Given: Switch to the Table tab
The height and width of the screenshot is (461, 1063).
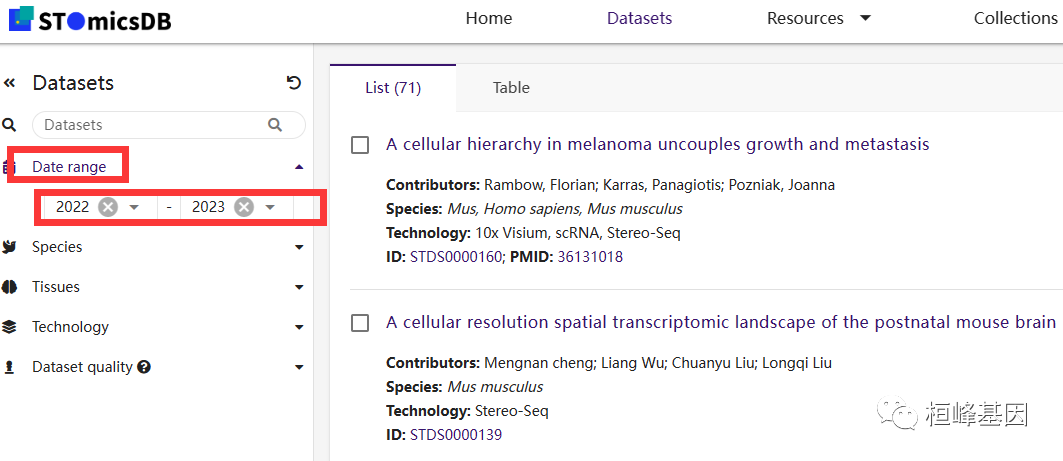Looking at the screenshot, I should [511, 88].
